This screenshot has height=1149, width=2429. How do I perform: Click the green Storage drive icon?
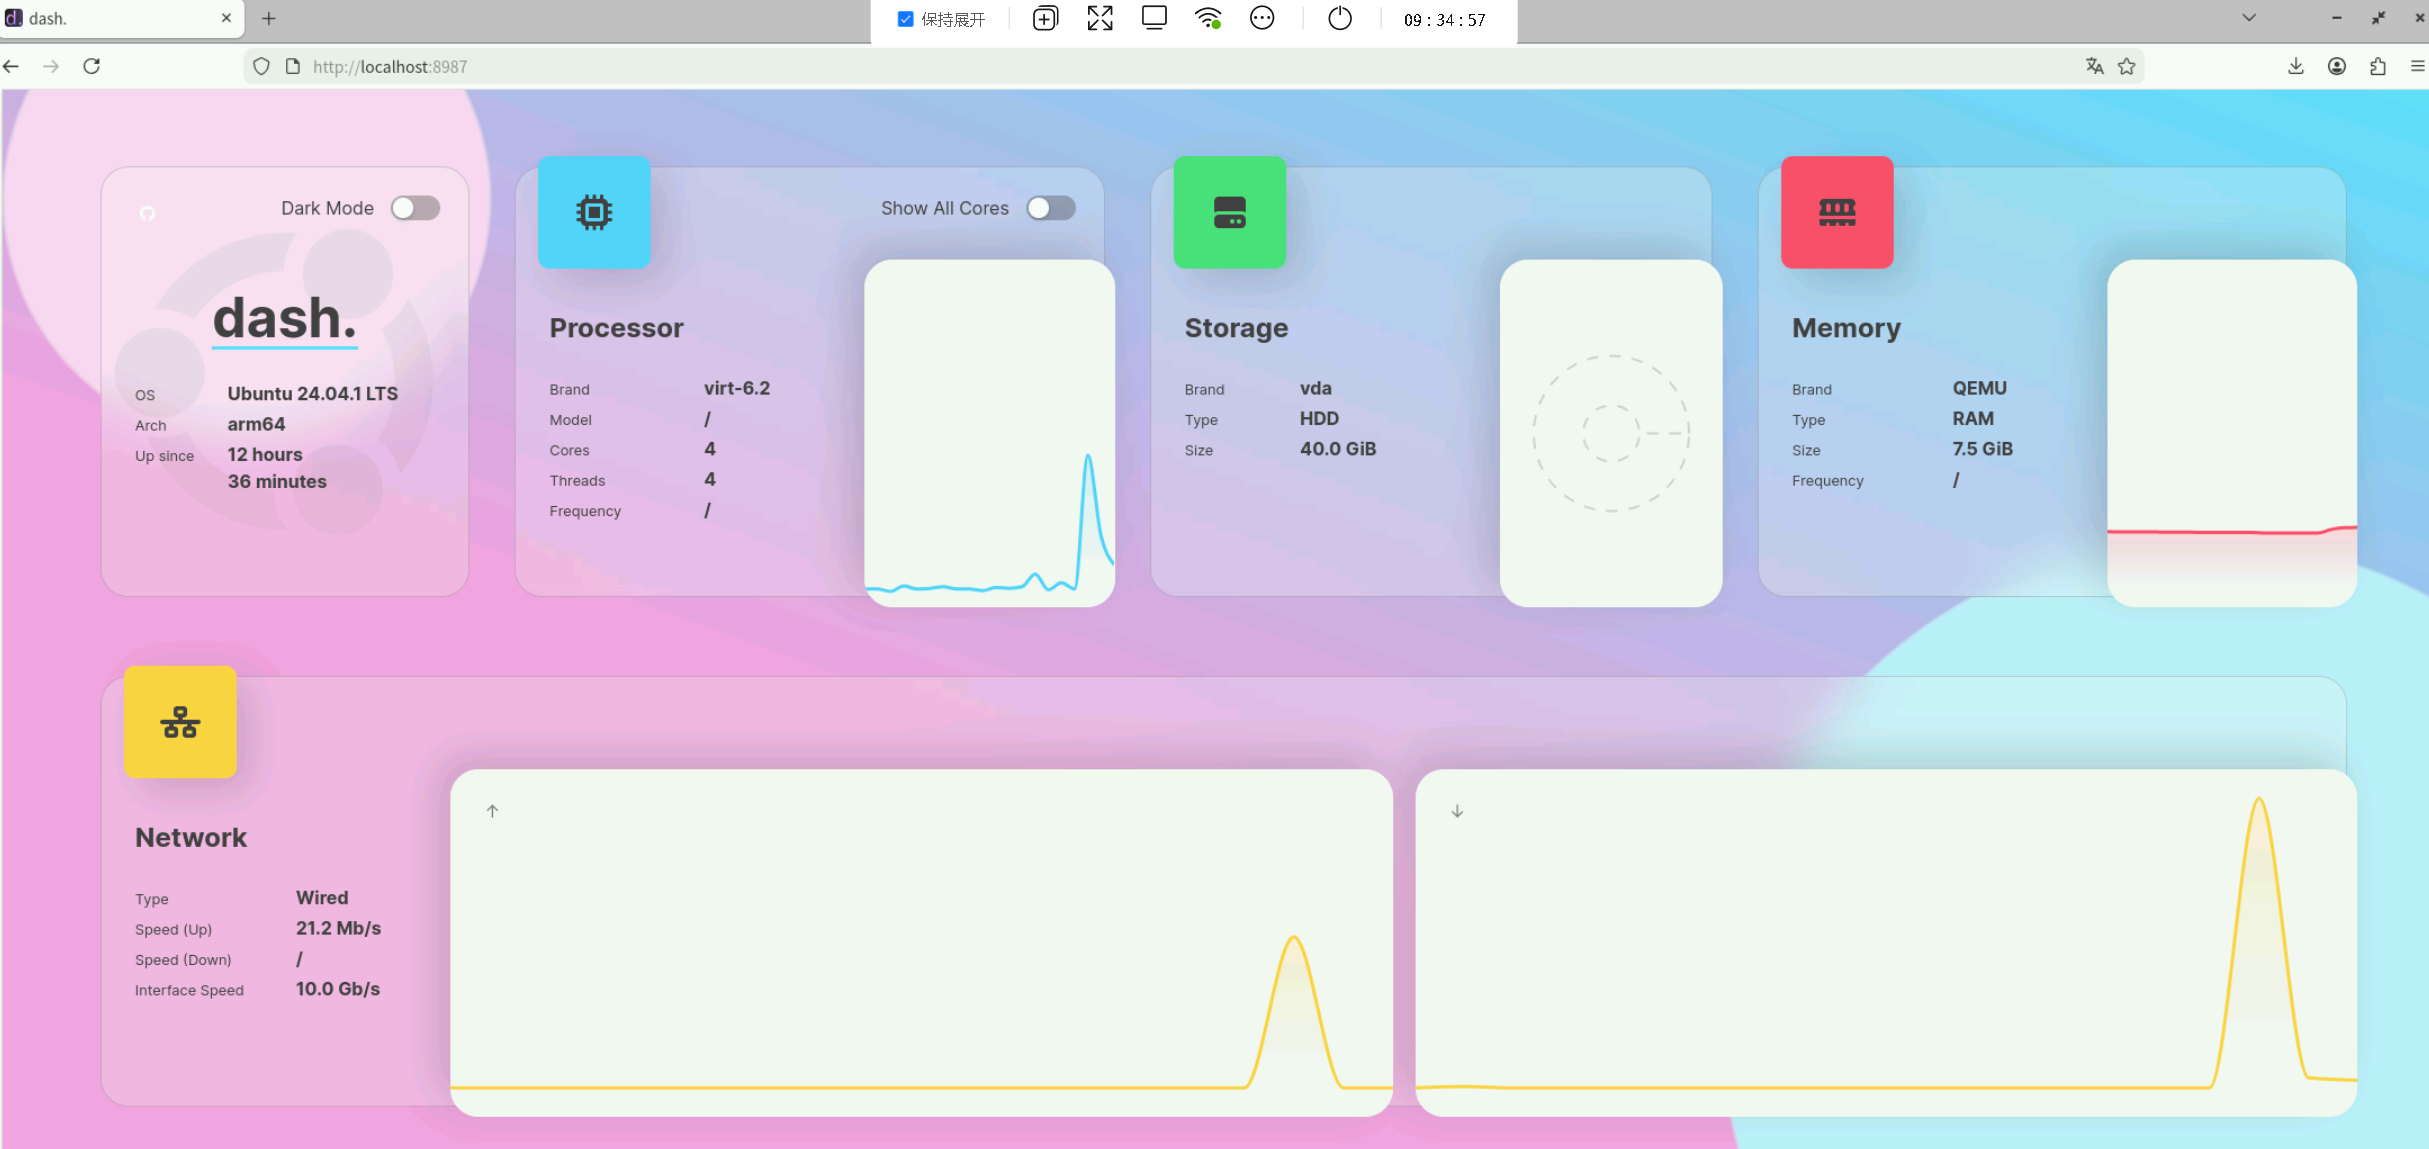[1229, 212]
